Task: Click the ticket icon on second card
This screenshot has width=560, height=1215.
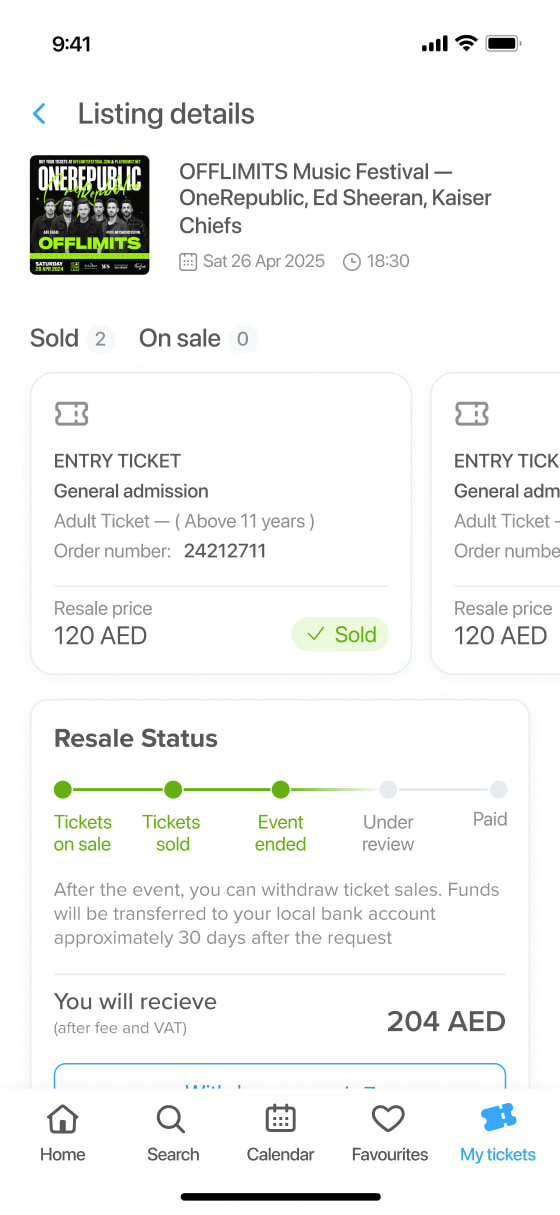Action: (471, 413)
